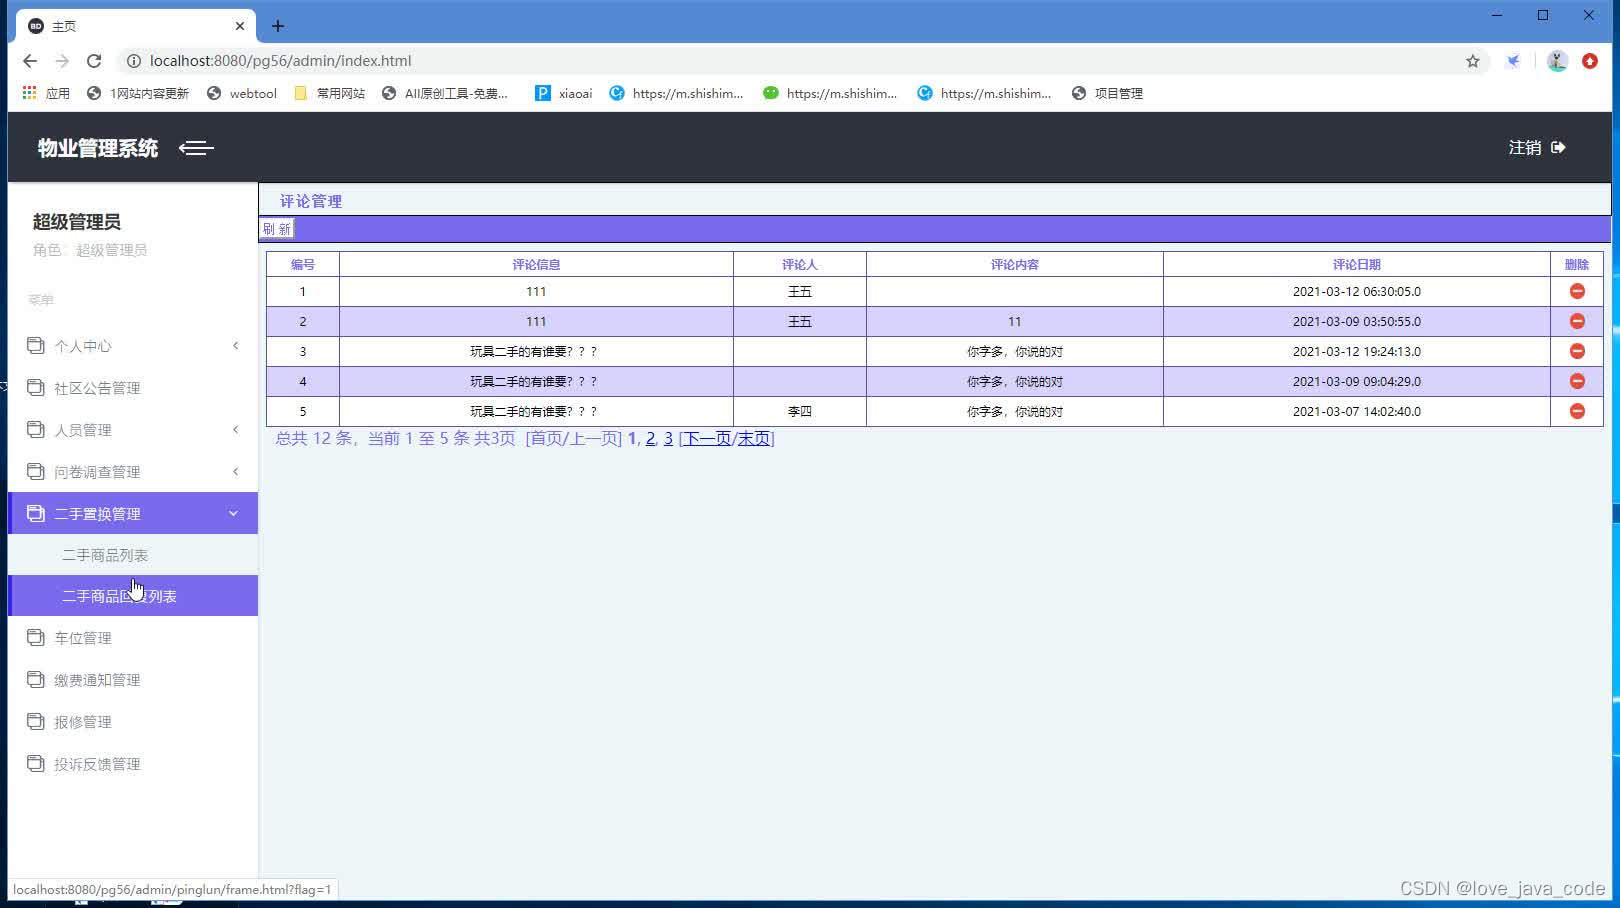Click the 个人中心 menu icon
Viewport: 1620px width, 908px height.
coord(36,345)
